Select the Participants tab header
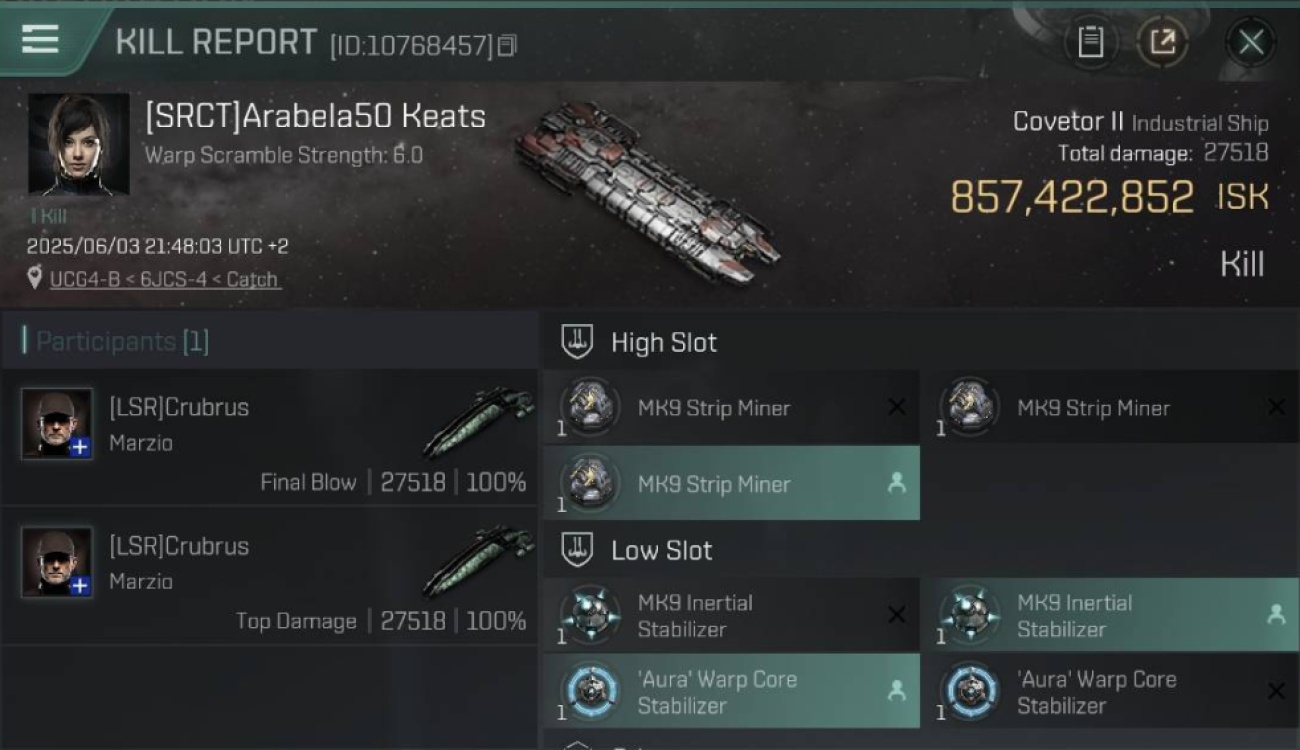Image resolution: width=1300 pixels, height=750 pixels. (x=116, y=341)
